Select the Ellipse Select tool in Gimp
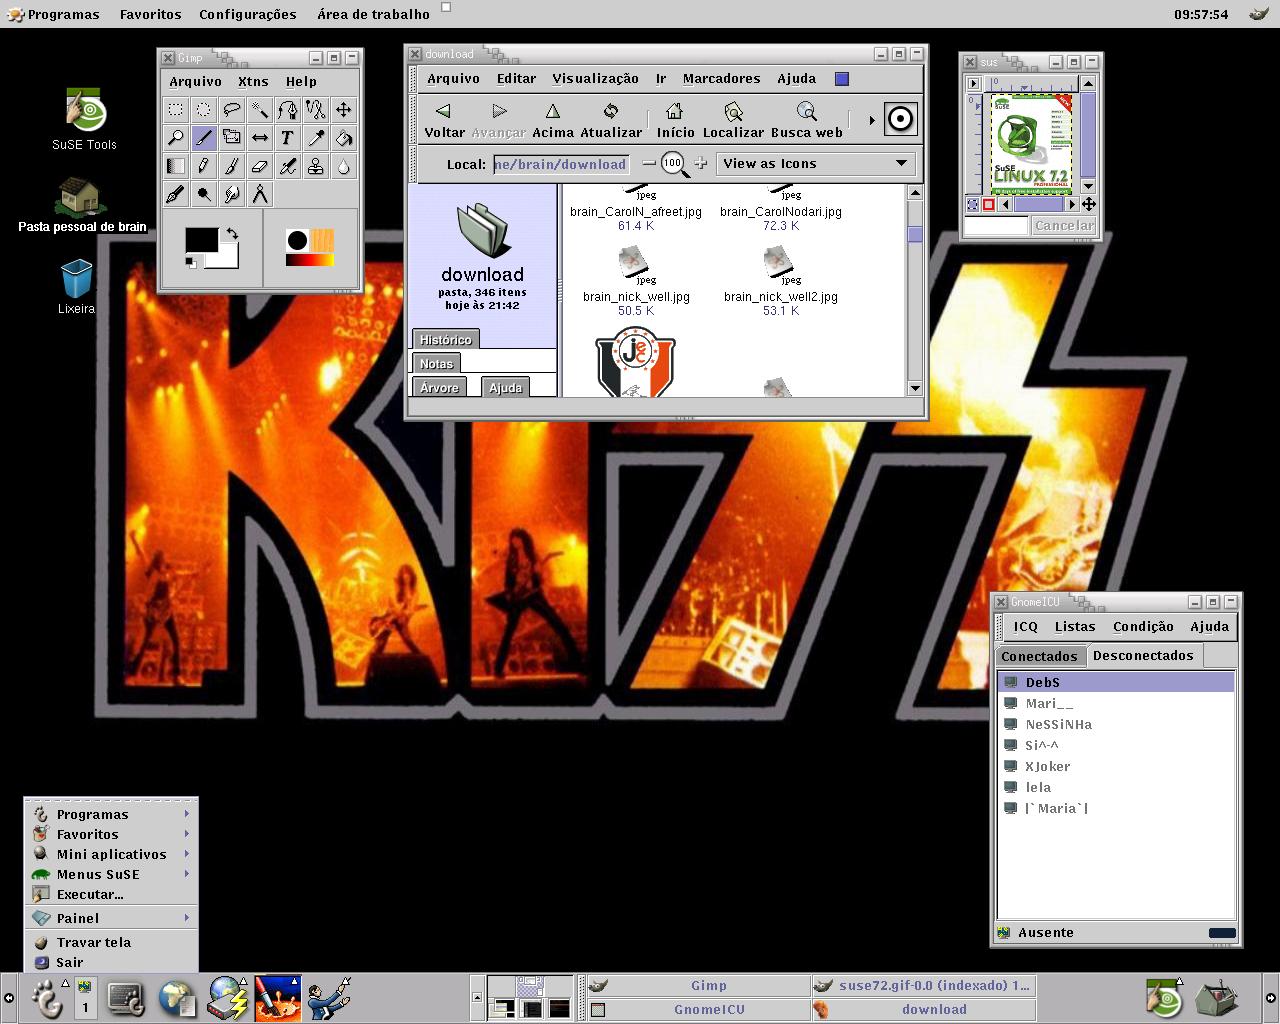1280x1024 pixels. click(203, 110)
